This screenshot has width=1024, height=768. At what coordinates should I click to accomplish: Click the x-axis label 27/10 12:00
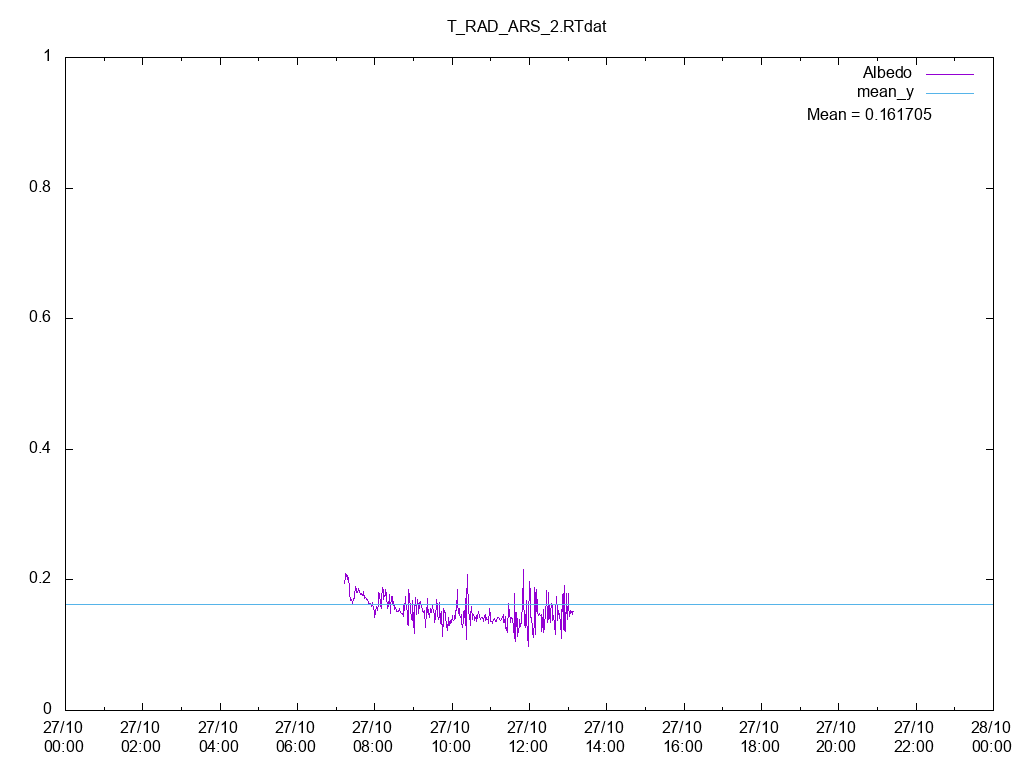(x=527, y=737)
